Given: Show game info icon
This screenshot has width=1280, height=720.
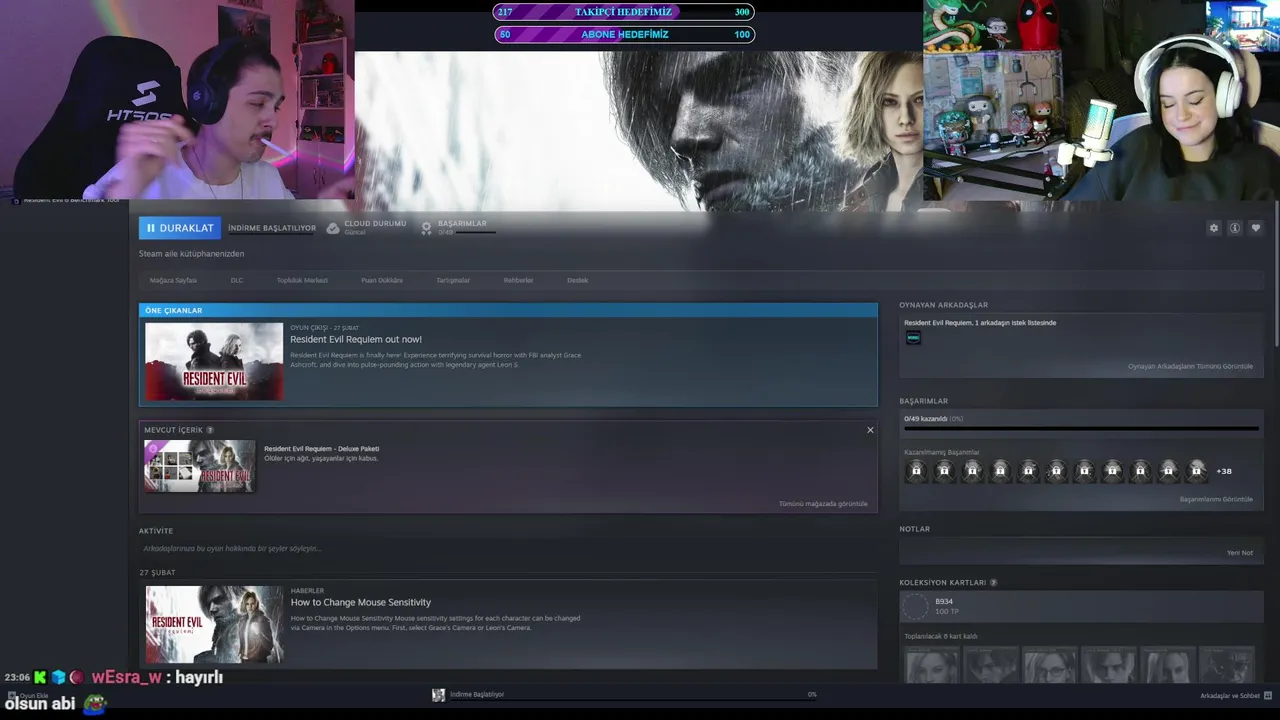Looking at the screenshot, I should point(1235,228).
